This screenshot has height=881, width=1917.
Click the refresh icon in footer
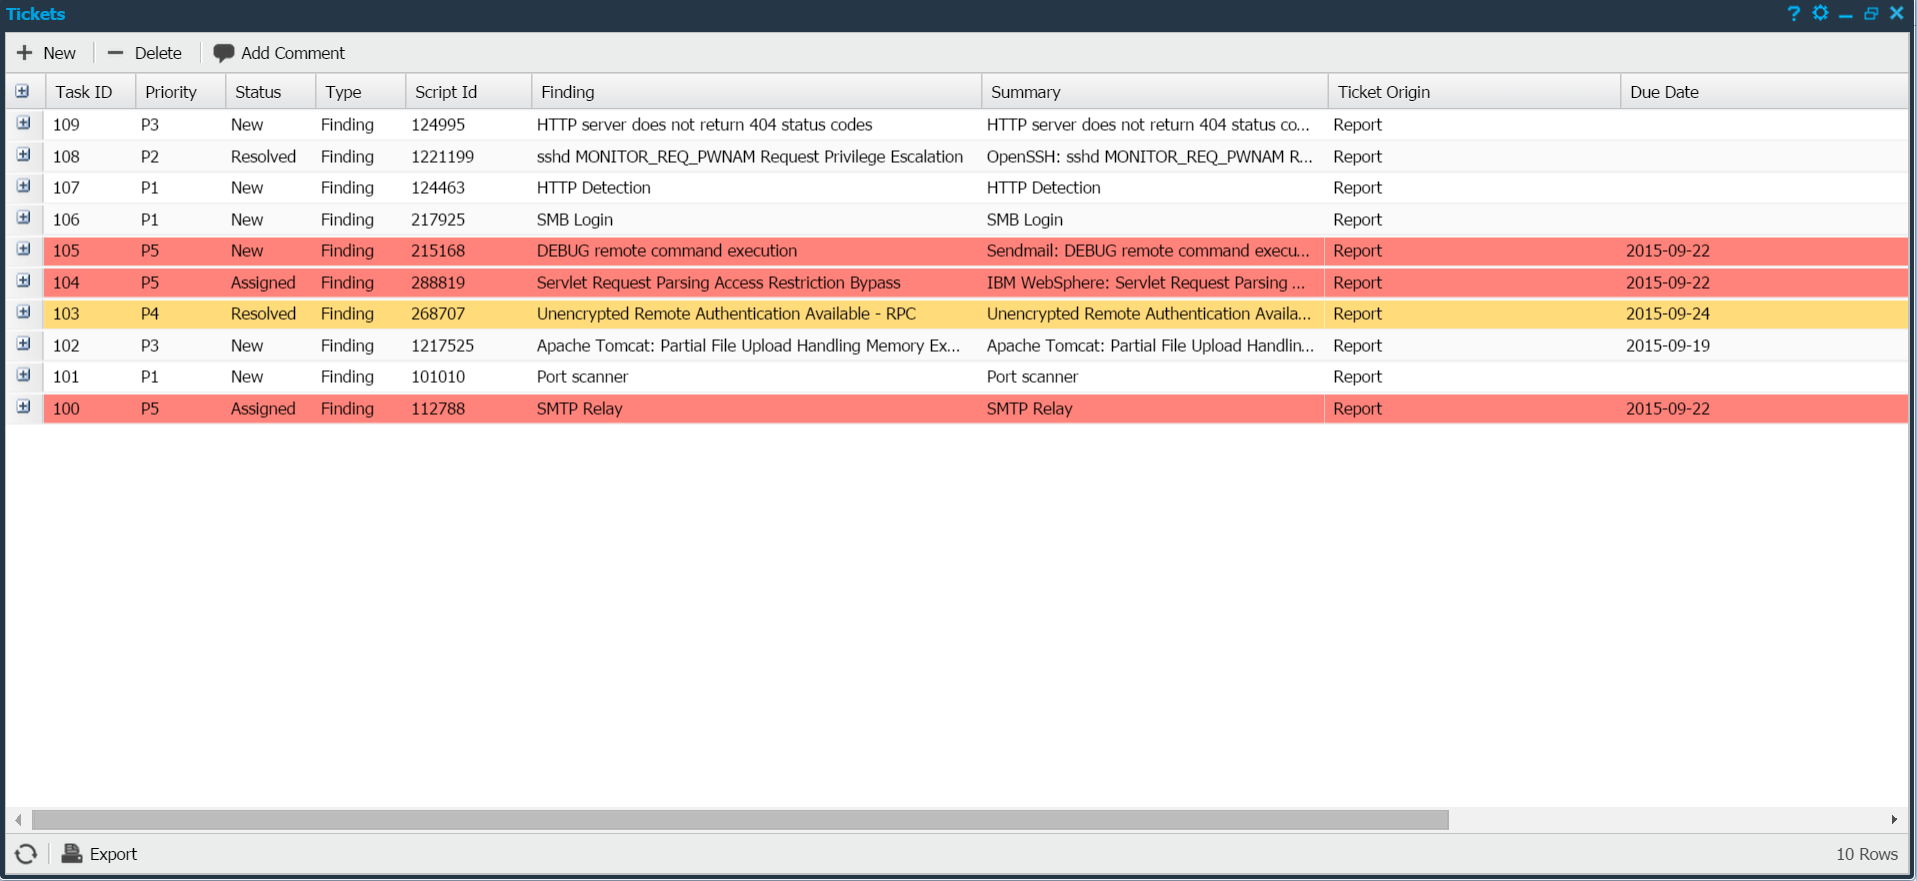pos(26,854)
